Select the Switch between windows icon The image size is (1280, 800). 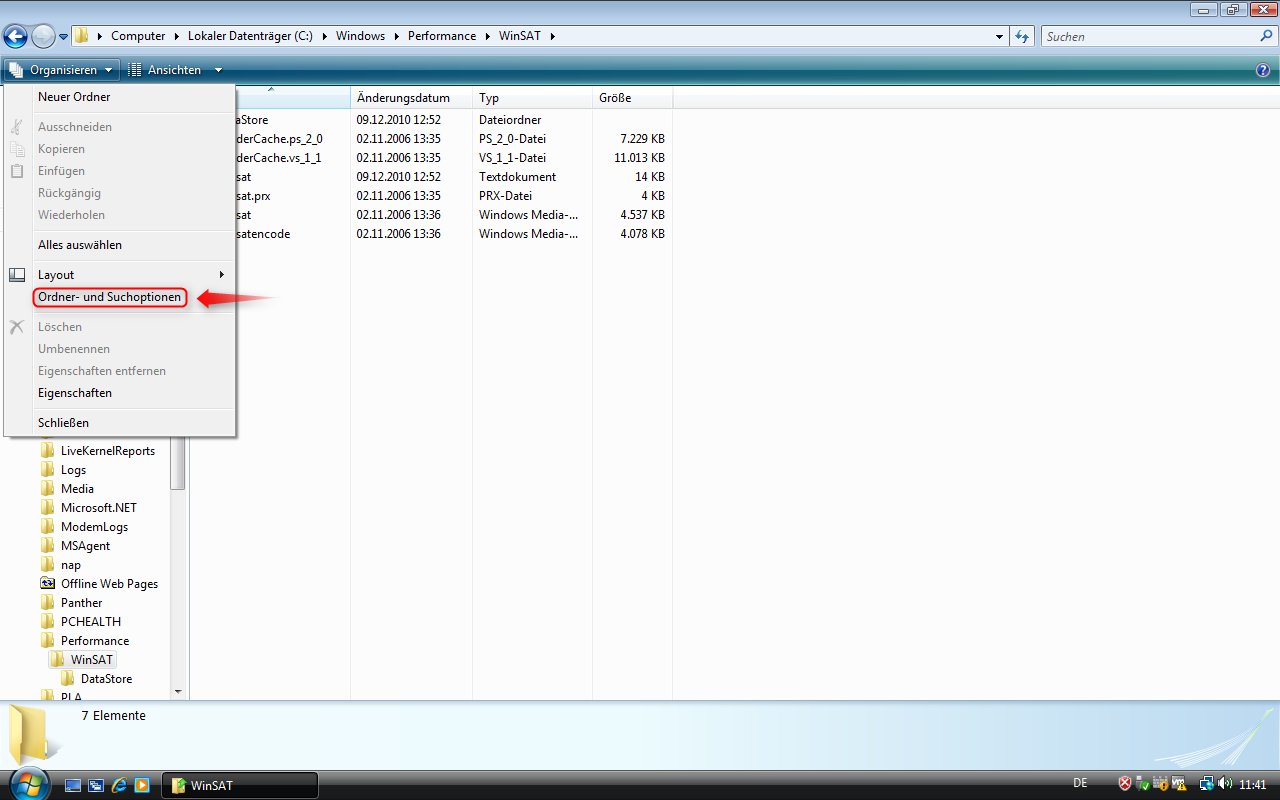(x=96, y=785)
